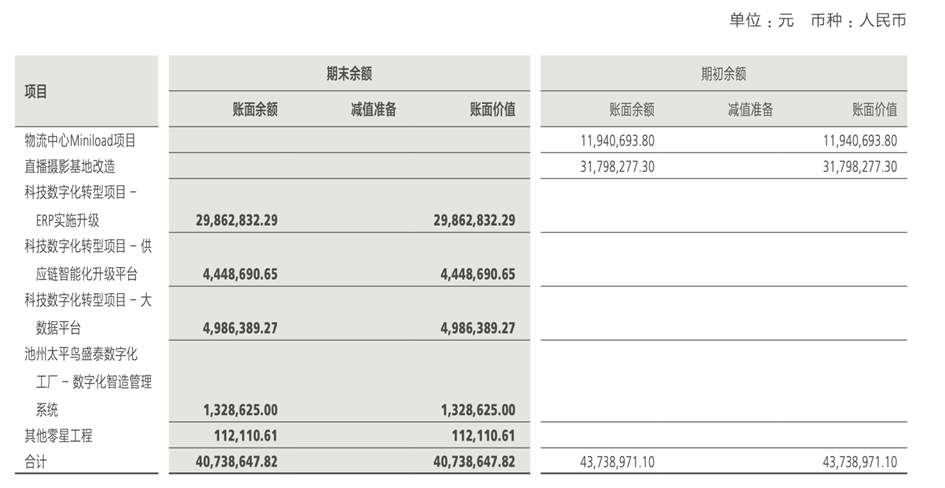Screen dimensions: 945x488
Task: Click total 43,738,971.10 under 期初 账面余额
Action: click(x=617, y=462)
